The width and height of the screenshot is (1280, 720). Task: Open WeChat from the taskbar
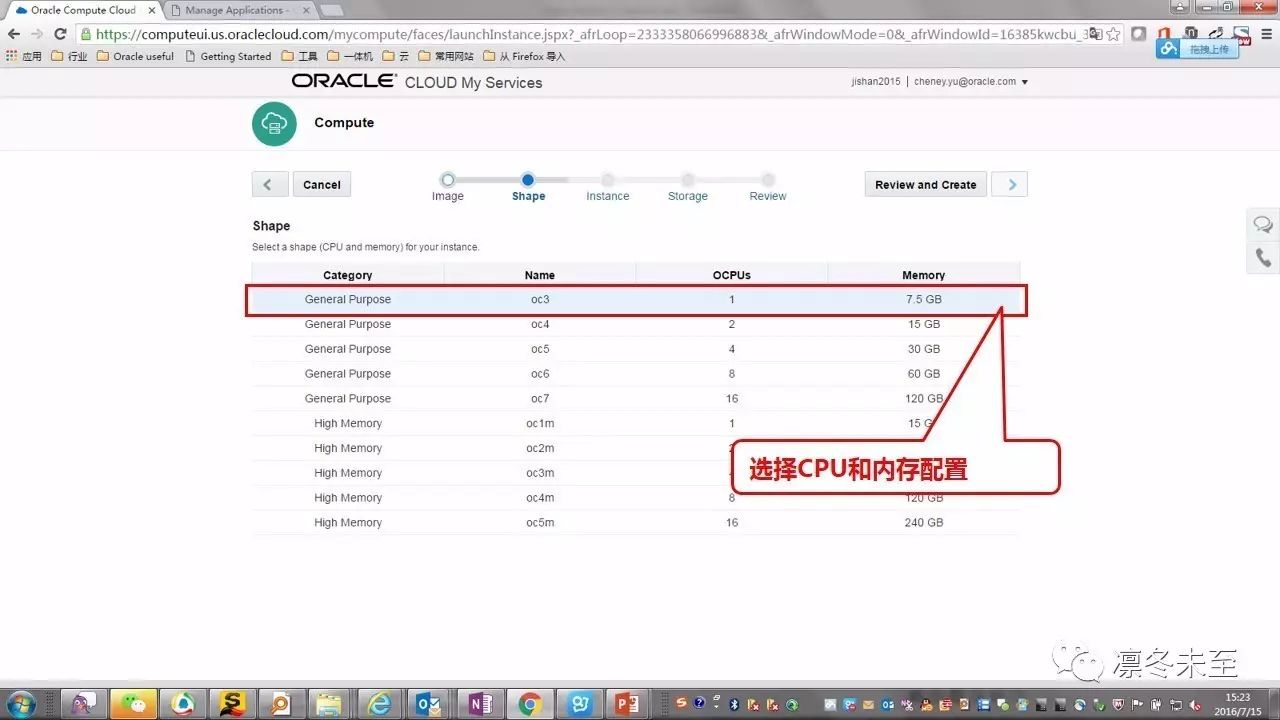click(134, 704)
